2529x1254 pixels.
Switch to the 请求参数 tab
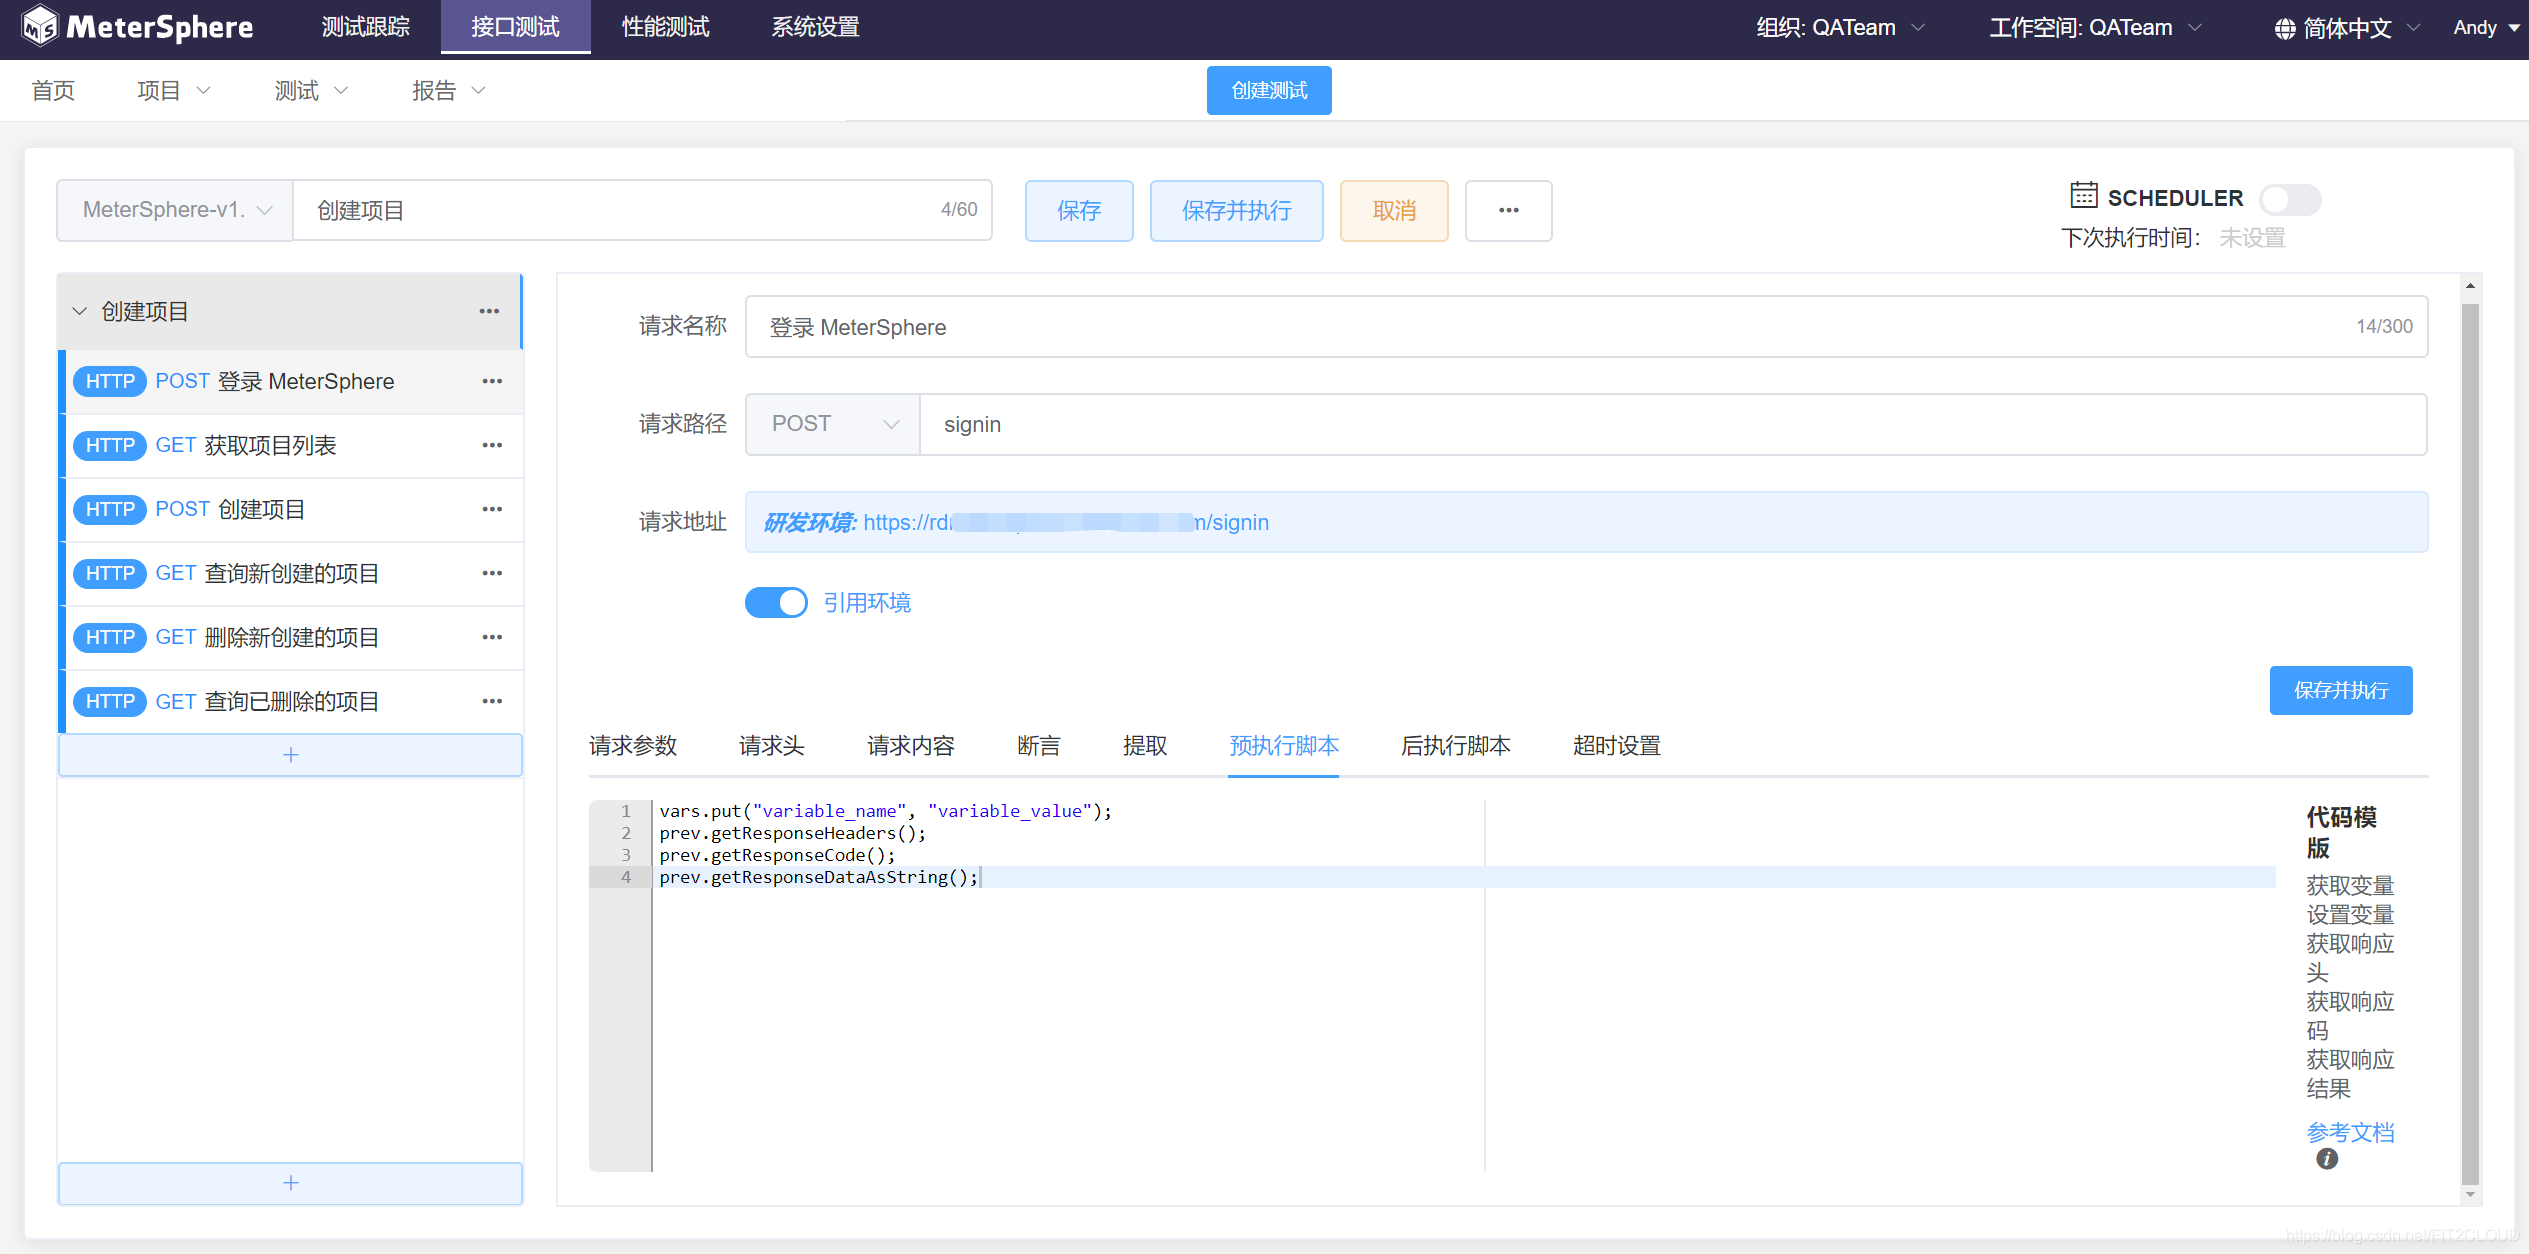pos(633,746)
